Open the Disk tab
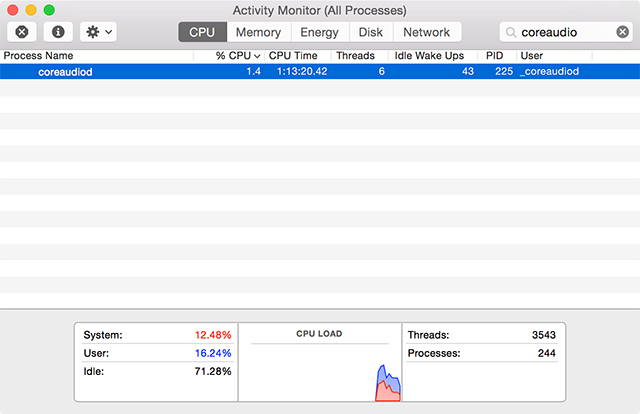This screenshot has width=640, height=414. click(371, 32)
